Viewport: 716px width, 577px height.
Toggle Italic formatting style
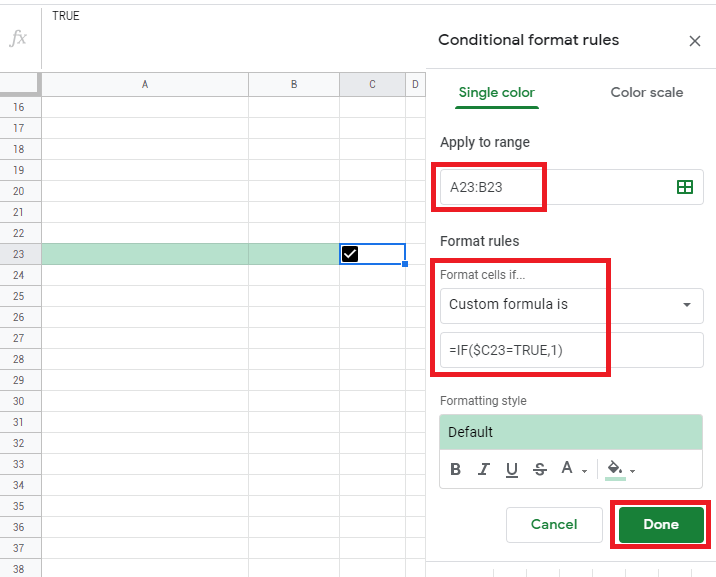(x=484, y=469)
